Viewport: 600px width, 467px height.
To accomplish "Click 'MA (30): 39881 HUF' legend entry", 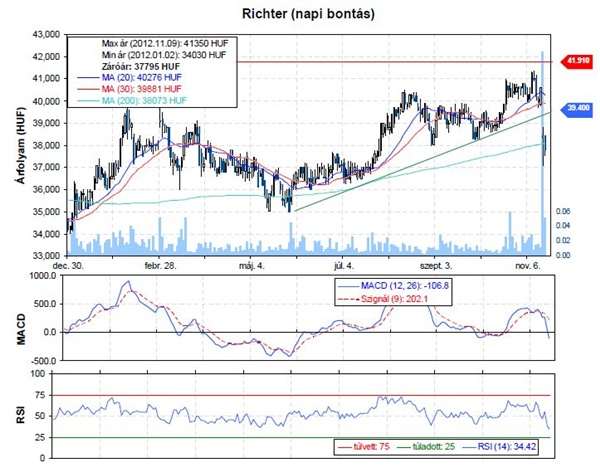I will point(142,89).
